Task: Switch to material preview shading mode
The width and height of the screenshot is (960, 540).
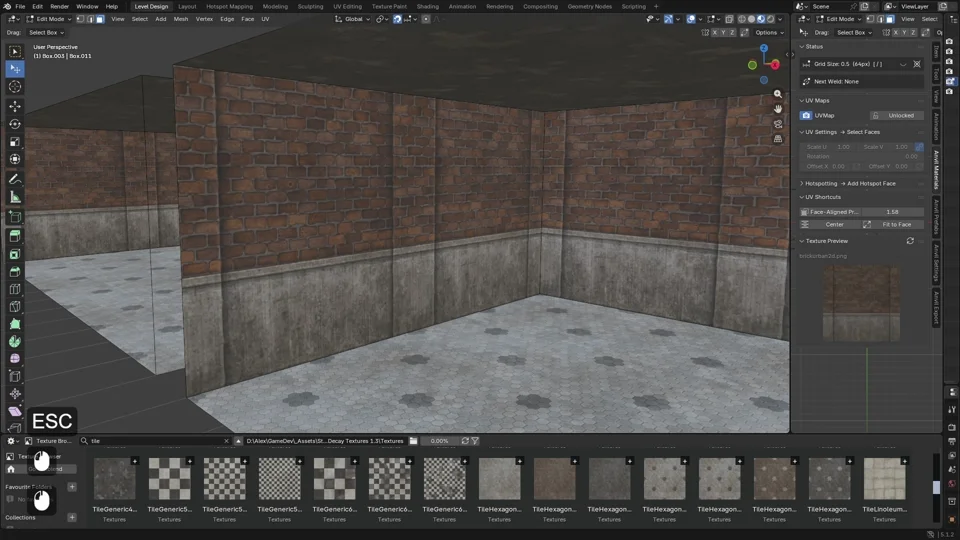Action: point(761,19)
